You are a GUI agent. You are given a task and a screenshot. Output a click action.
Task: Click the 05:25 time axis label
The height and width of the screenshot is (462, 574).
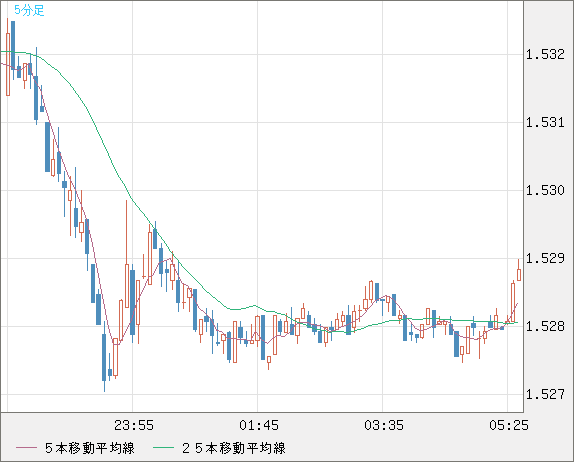[509, 425]
